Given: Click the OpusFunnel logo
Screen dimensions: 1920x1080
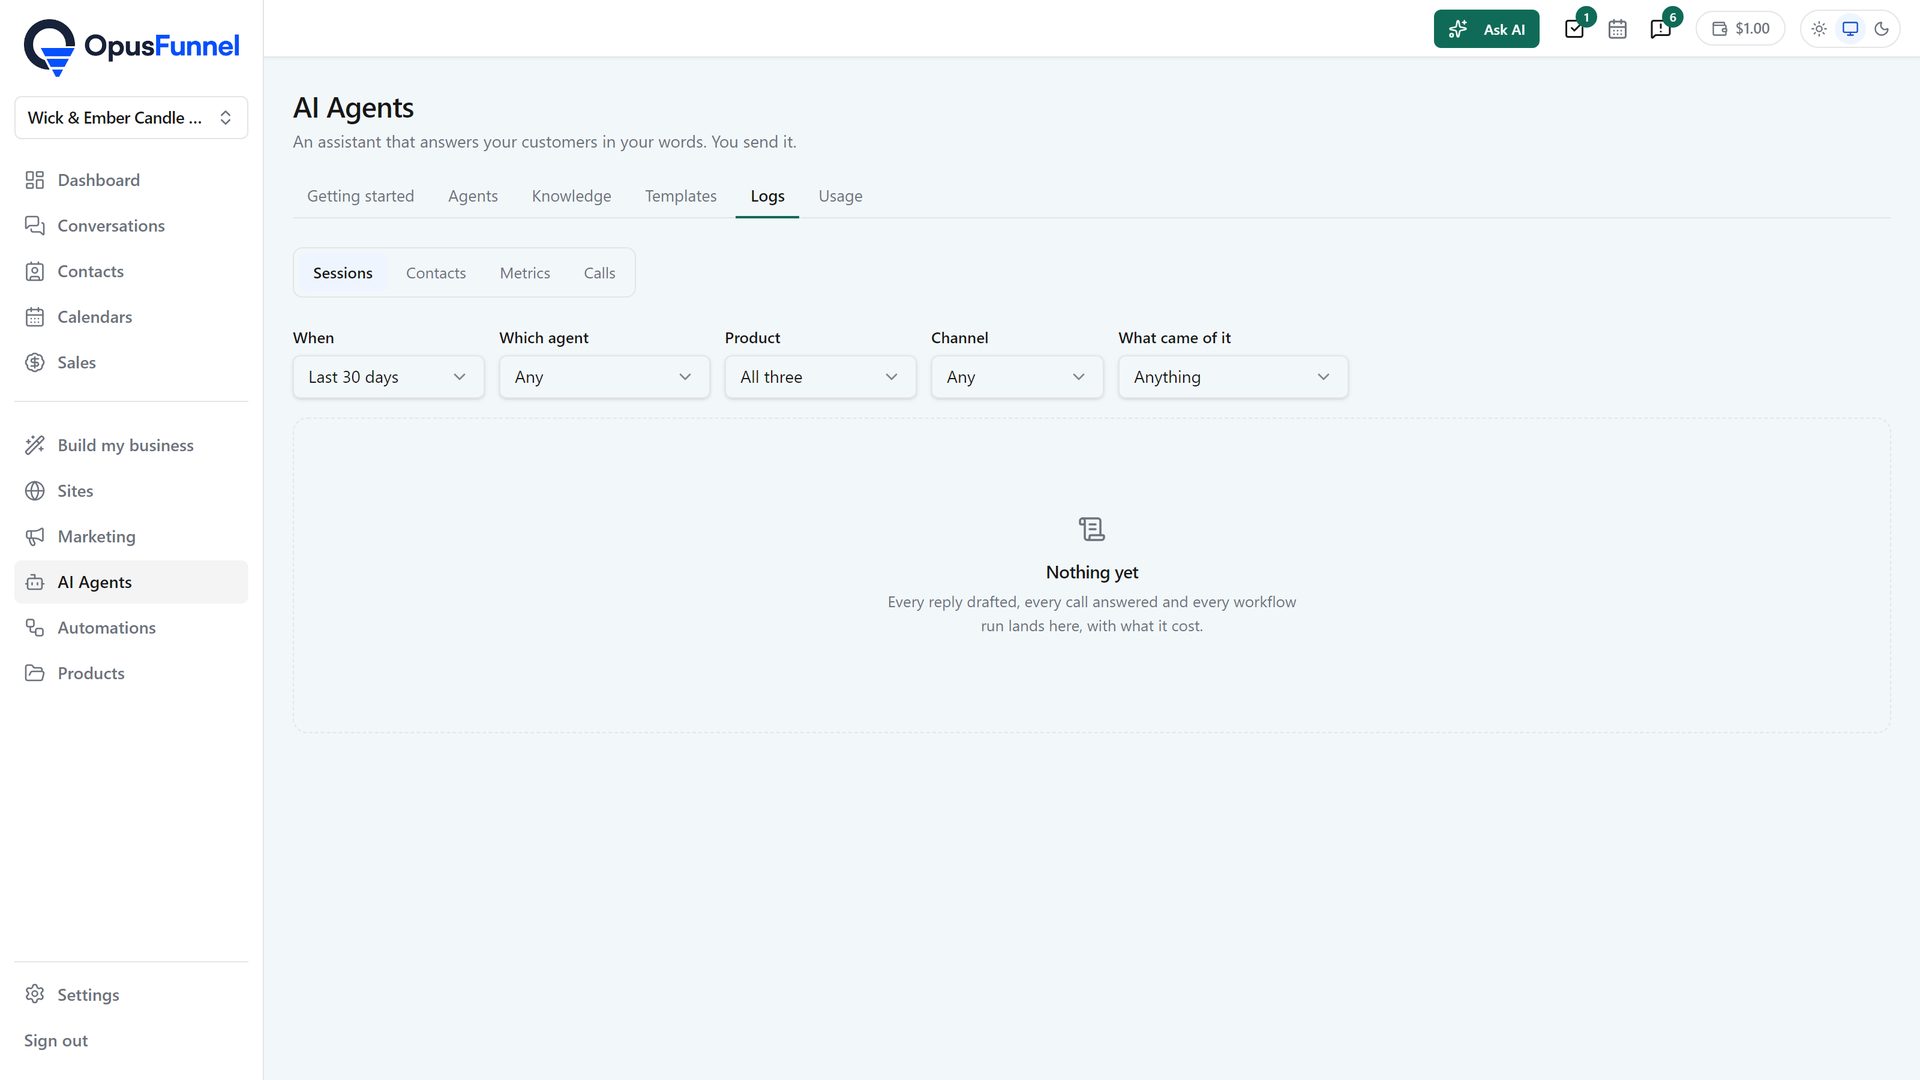Looking at the screenshot, I should 131,47.
